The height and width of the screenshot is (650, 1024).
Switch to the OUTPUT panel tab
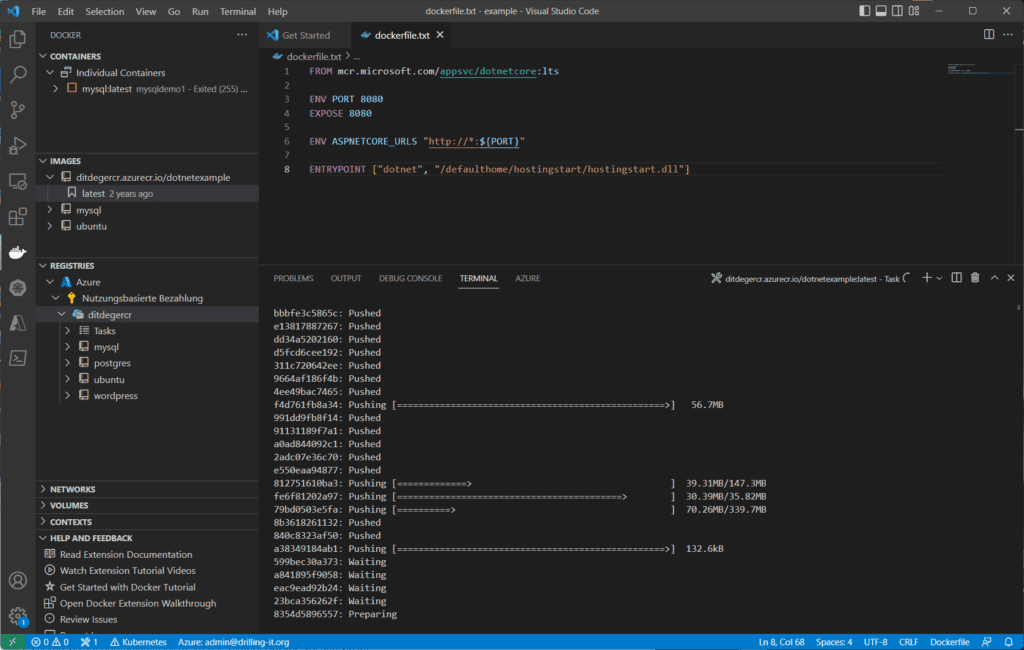[346, 278]
